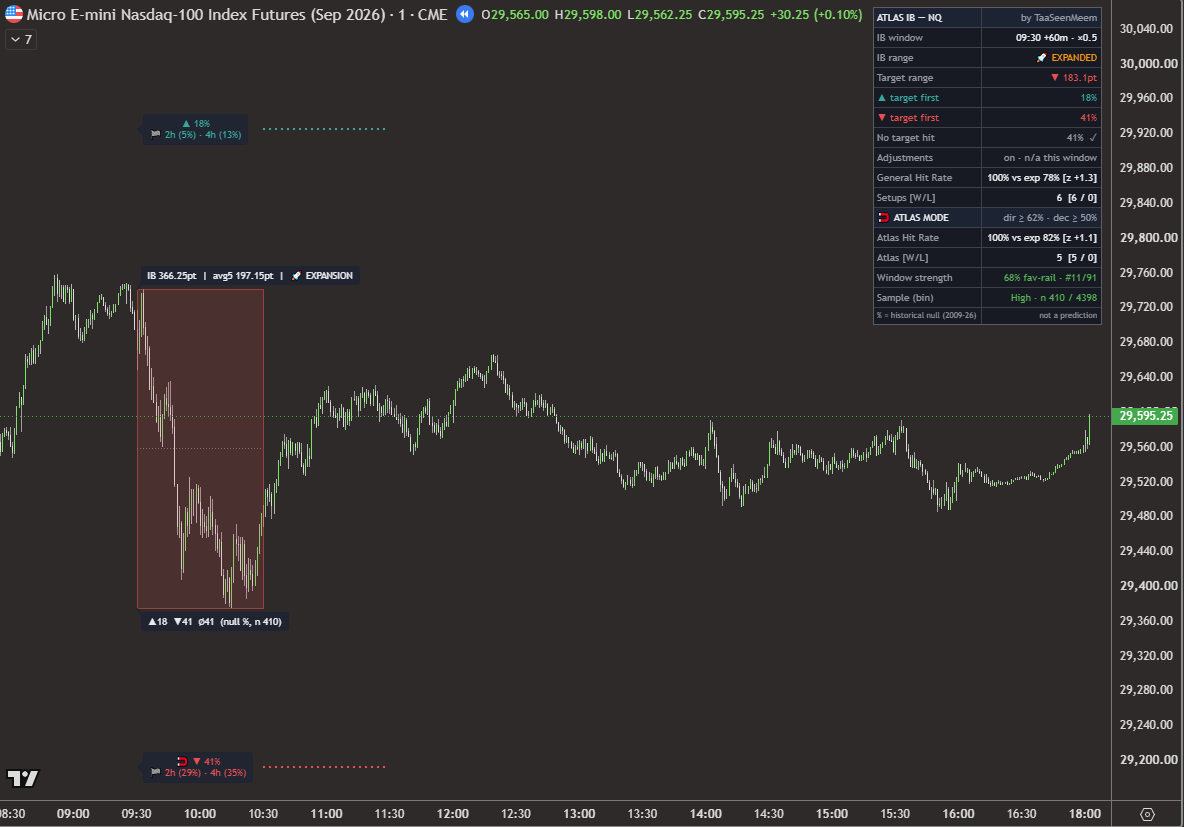Click the flag icon in upper target label
The width and height of the screenshot is (1184, 827).
[156, 135]
